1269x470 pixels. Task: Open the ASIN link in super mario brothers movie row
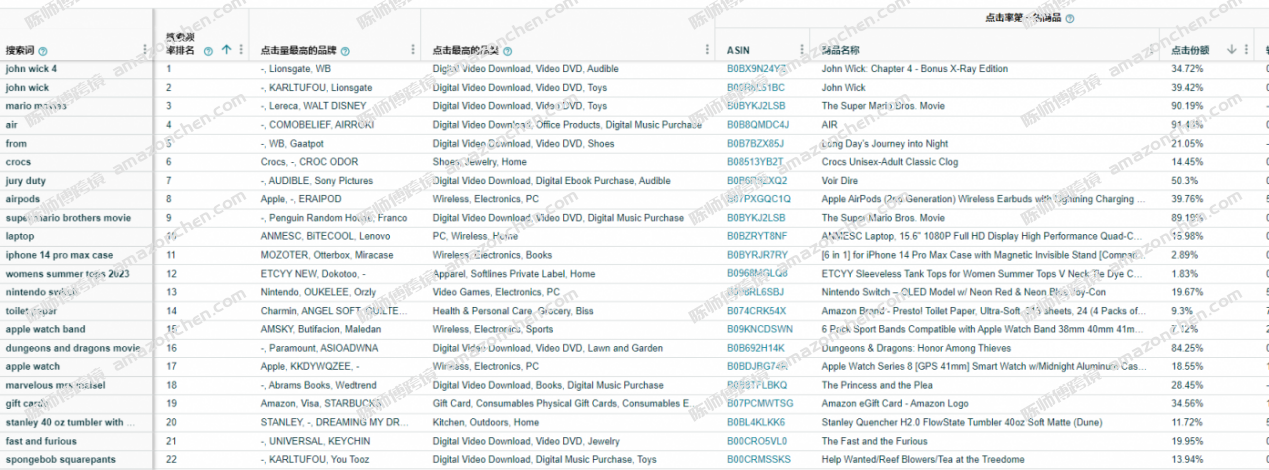(x=757, y=218)
